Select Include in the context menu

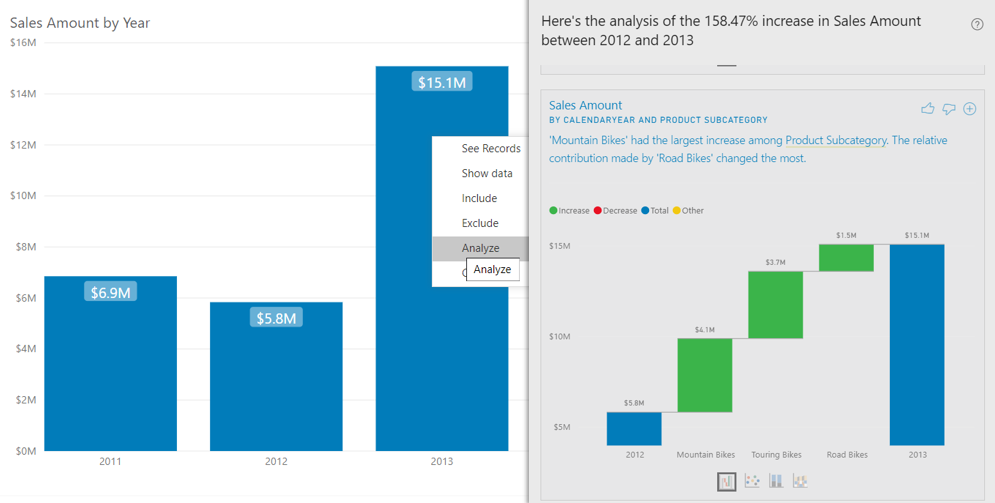point(479,198)
